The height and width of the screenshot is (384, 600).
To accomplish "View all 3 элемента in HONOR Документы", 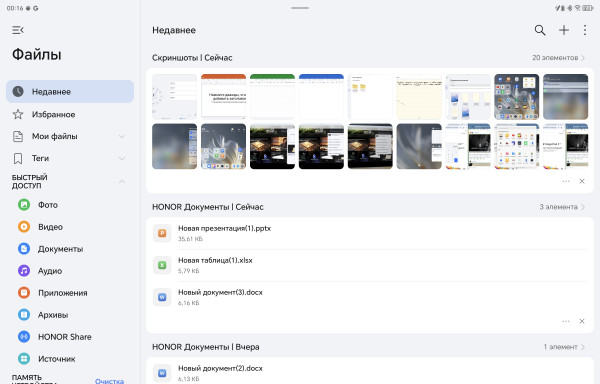I will point(562,207).
